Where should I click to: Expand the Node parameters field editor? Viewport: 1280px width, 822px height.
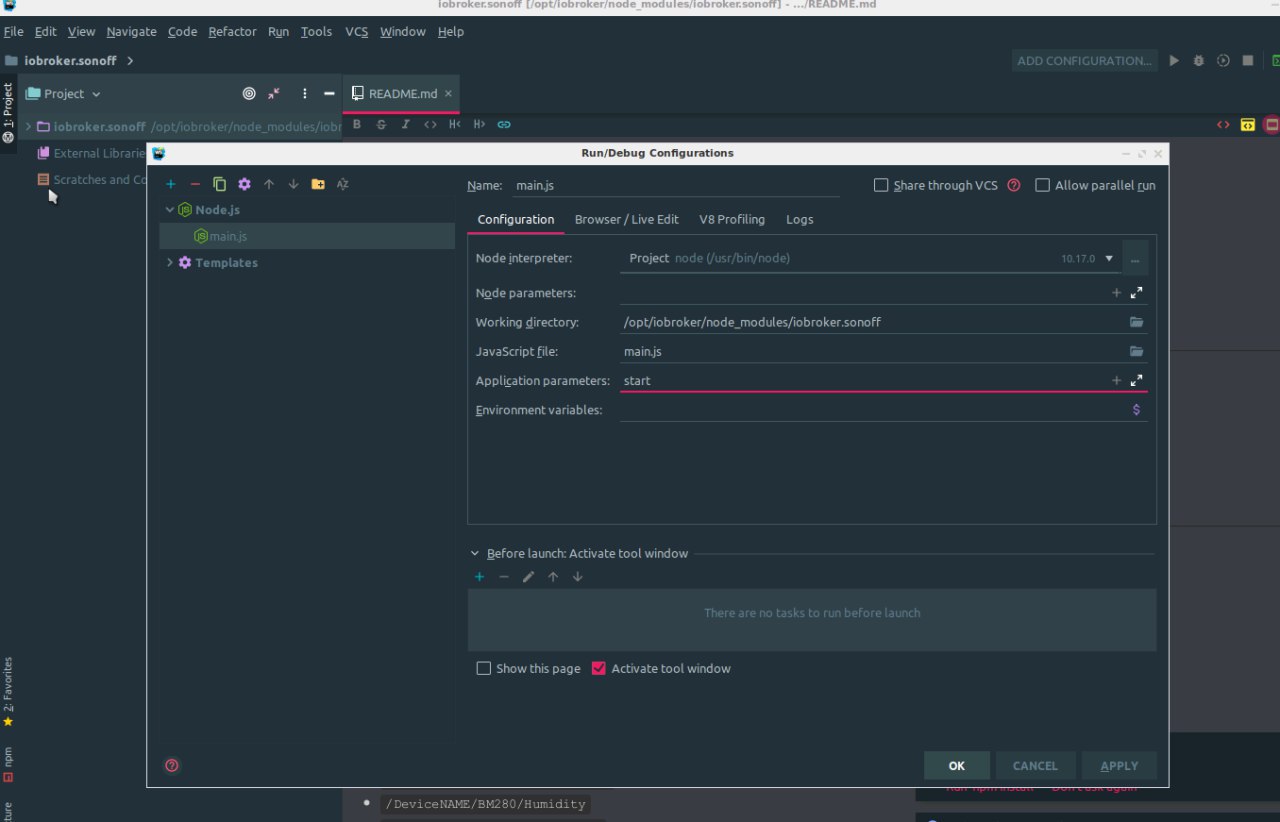(x=1136, y=293)
